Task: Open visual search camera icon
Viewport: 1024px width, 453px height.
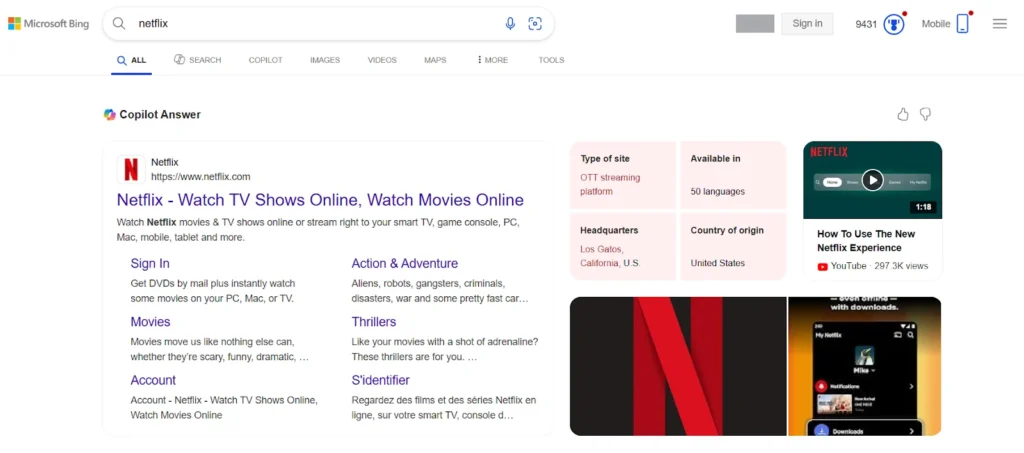Action: (535, 23)
